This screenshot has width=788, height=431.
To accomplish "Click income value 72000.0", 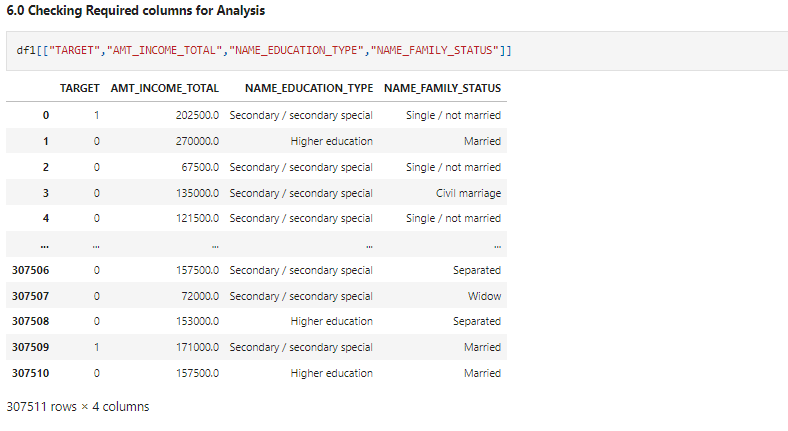I will pyautogui.click(x=200, y=296).
